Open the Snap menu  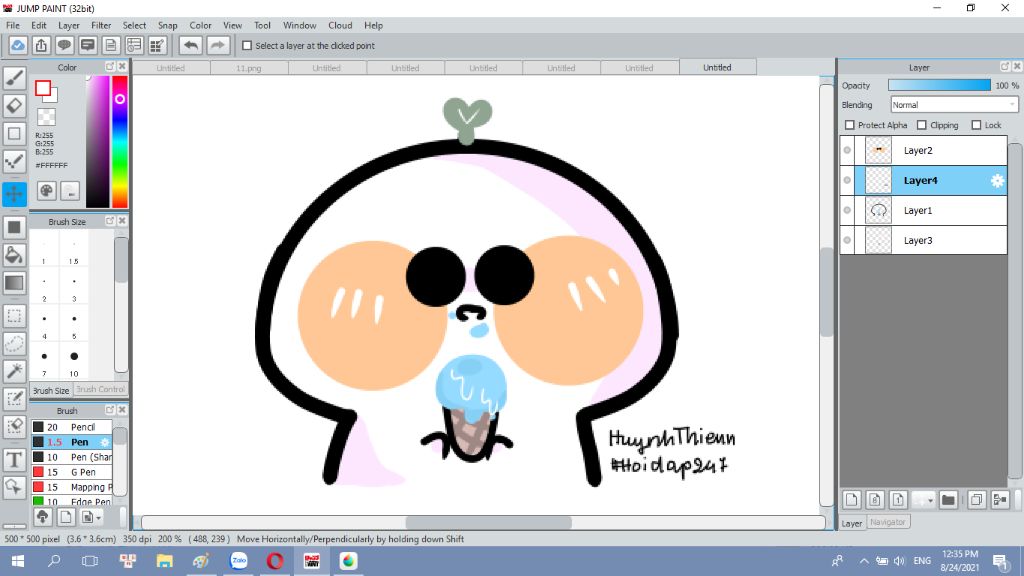point(167,25)
